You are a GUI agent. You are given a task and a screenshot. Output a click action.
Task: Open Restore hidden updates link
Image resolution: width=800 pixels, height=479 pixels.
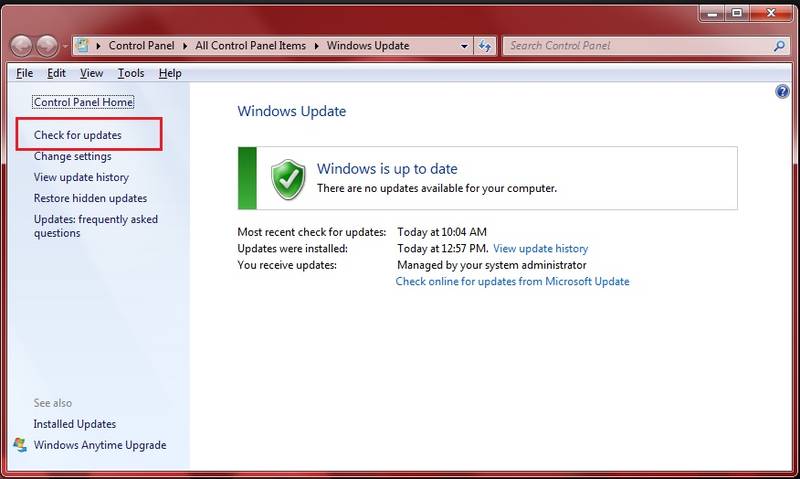coord(90,198)
